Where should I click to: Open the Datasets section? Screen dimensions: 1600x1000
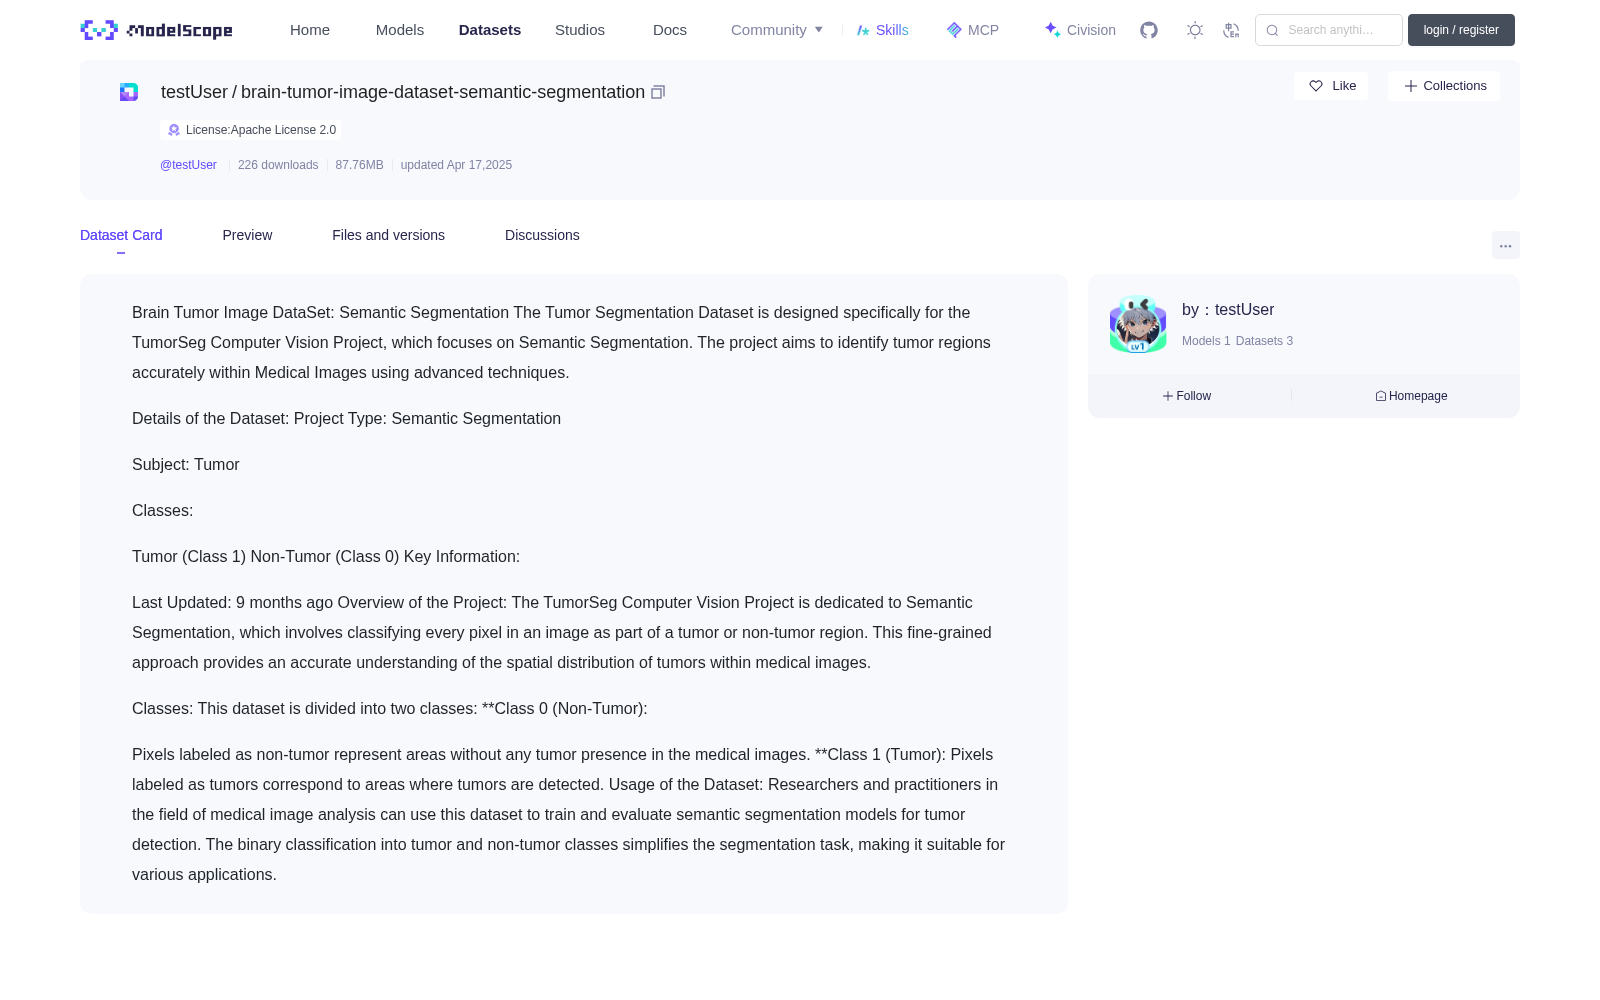pos(490,30)
